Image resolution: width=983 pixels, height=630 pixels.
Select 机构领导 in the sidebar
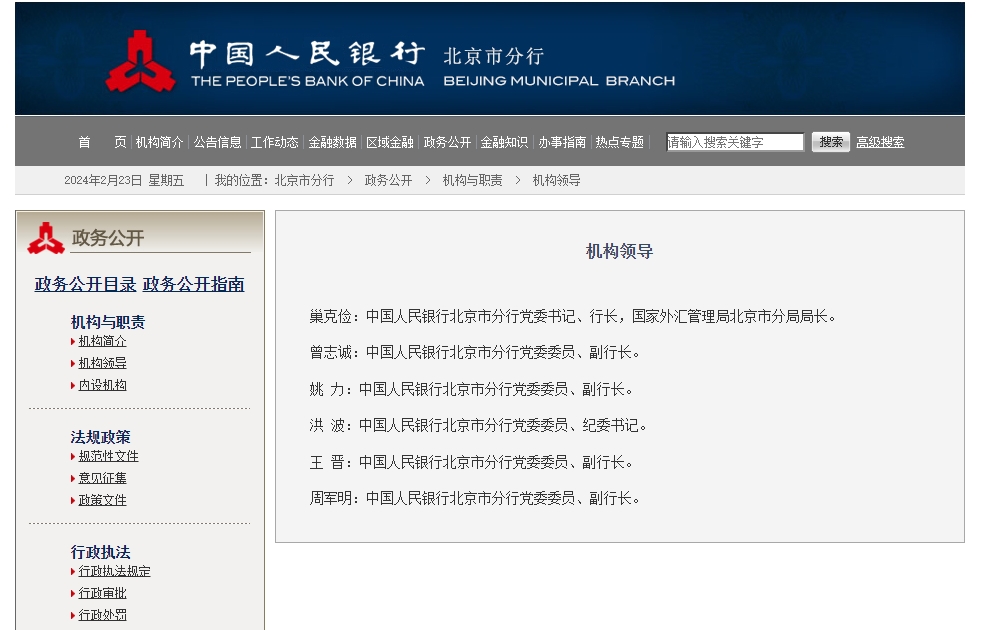[103, 362]
